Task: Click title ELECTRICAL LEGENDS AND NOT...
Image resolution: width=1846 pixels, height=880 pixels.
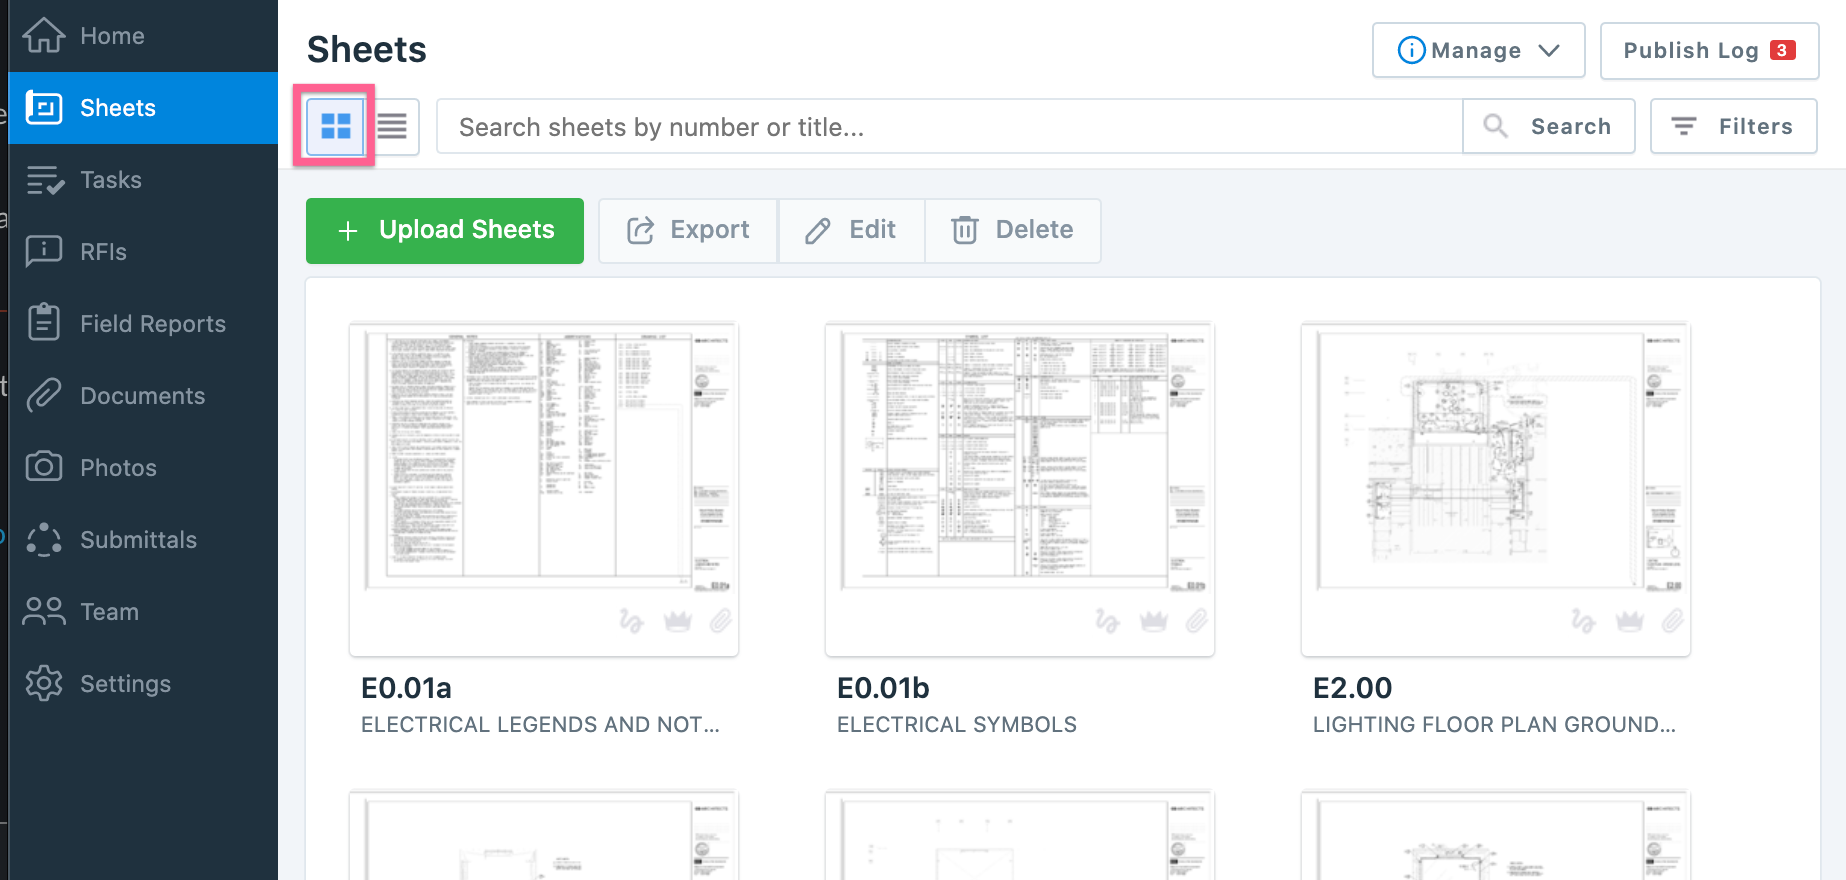Action: click(540, 725)
